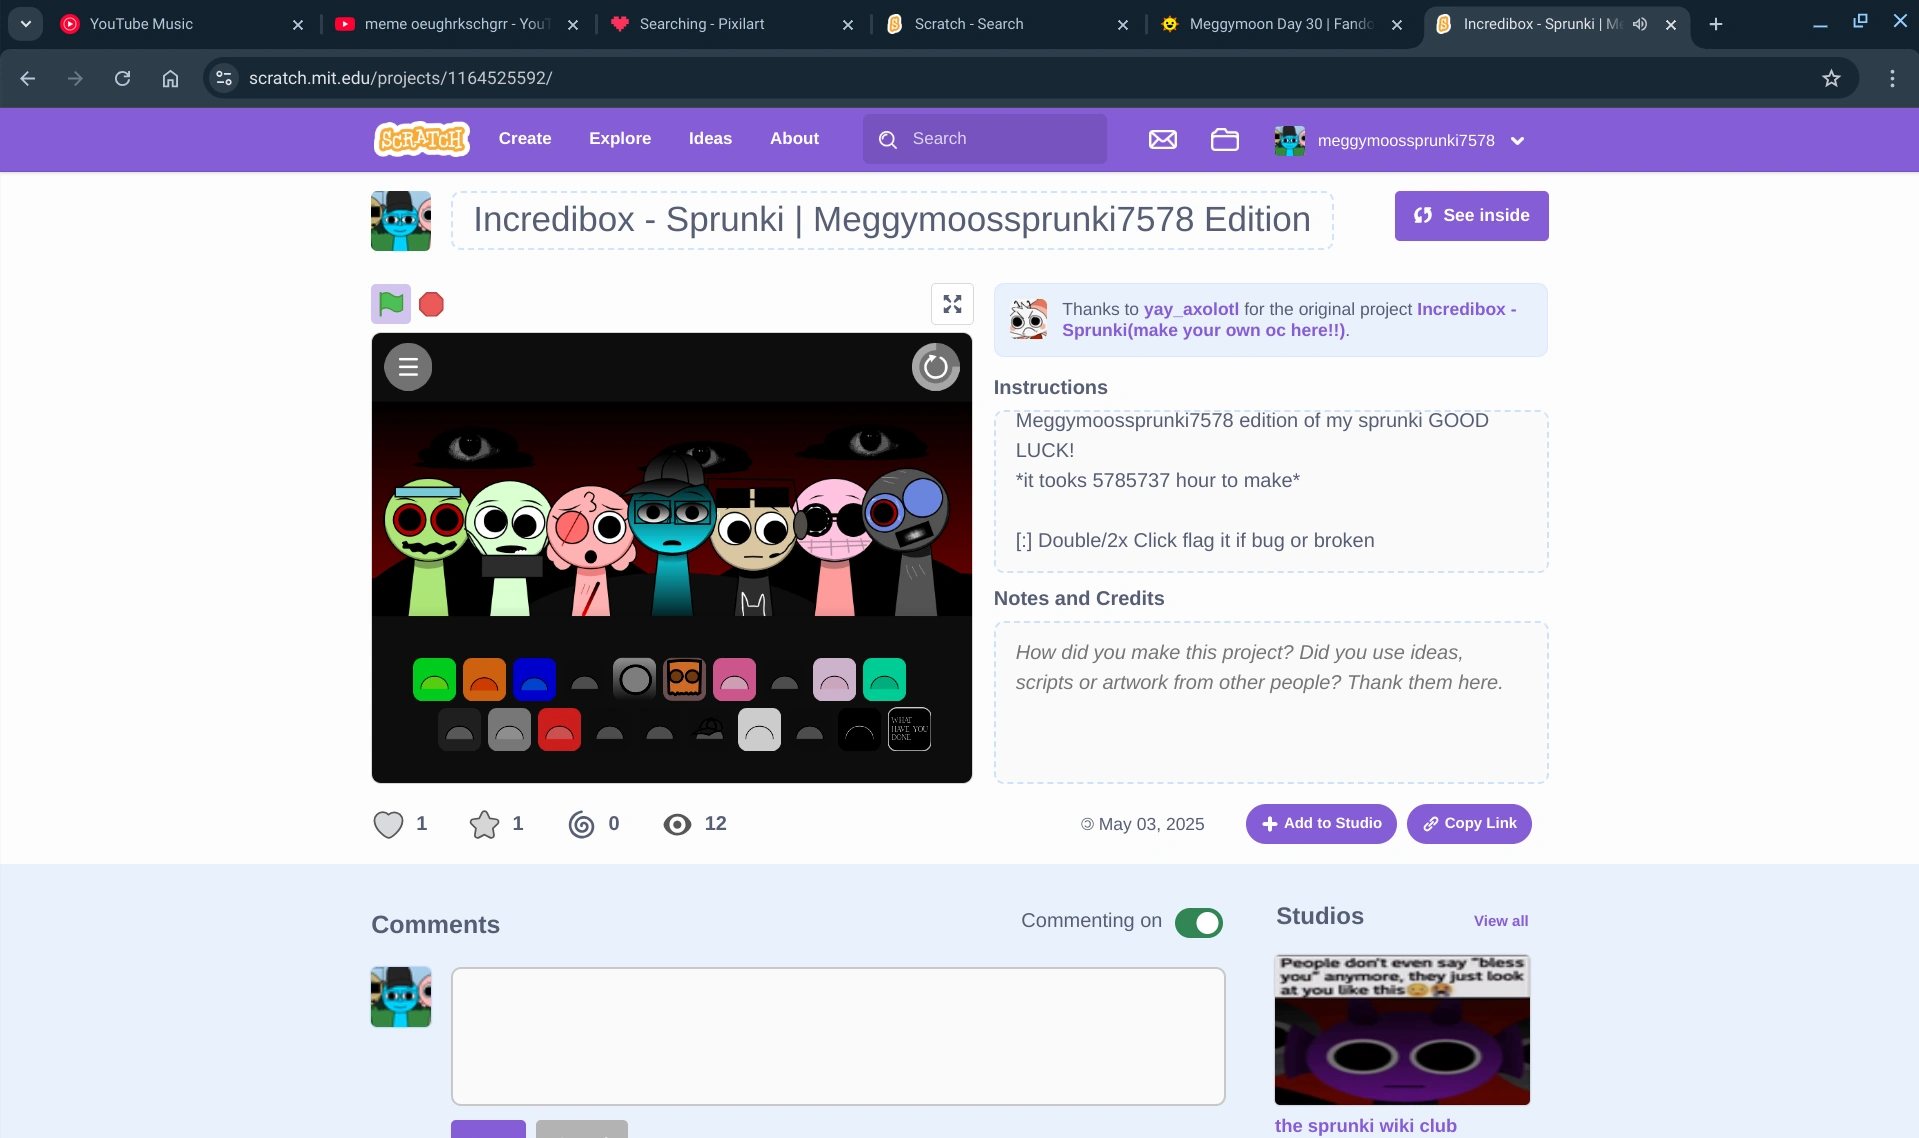Click the See inside button
Viewport: 1919px width, 1138px height.
pos(1471,216)
